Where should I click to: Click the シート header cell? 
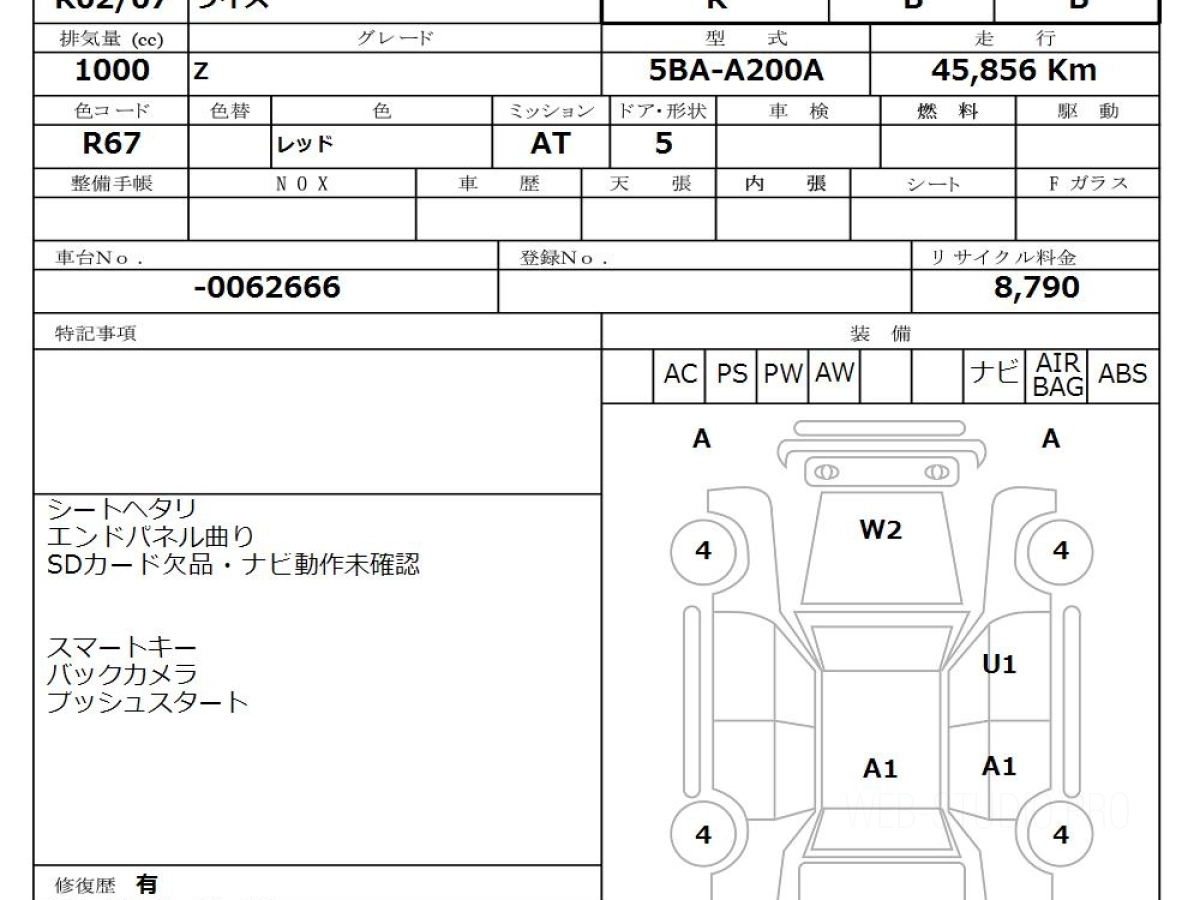tap(933, 184)
